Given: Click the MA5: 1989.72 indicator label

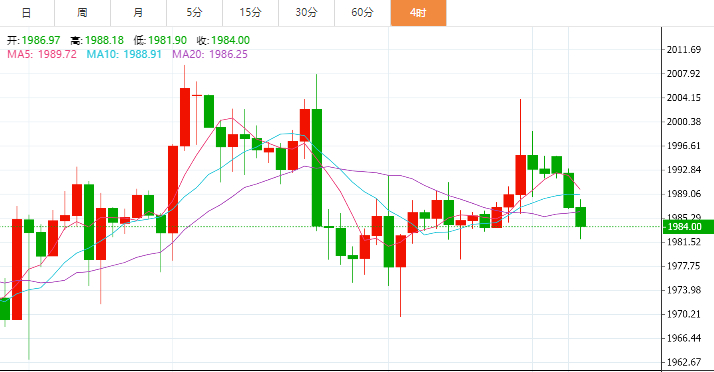Looking at the screenshot, I should coord(42,54).
